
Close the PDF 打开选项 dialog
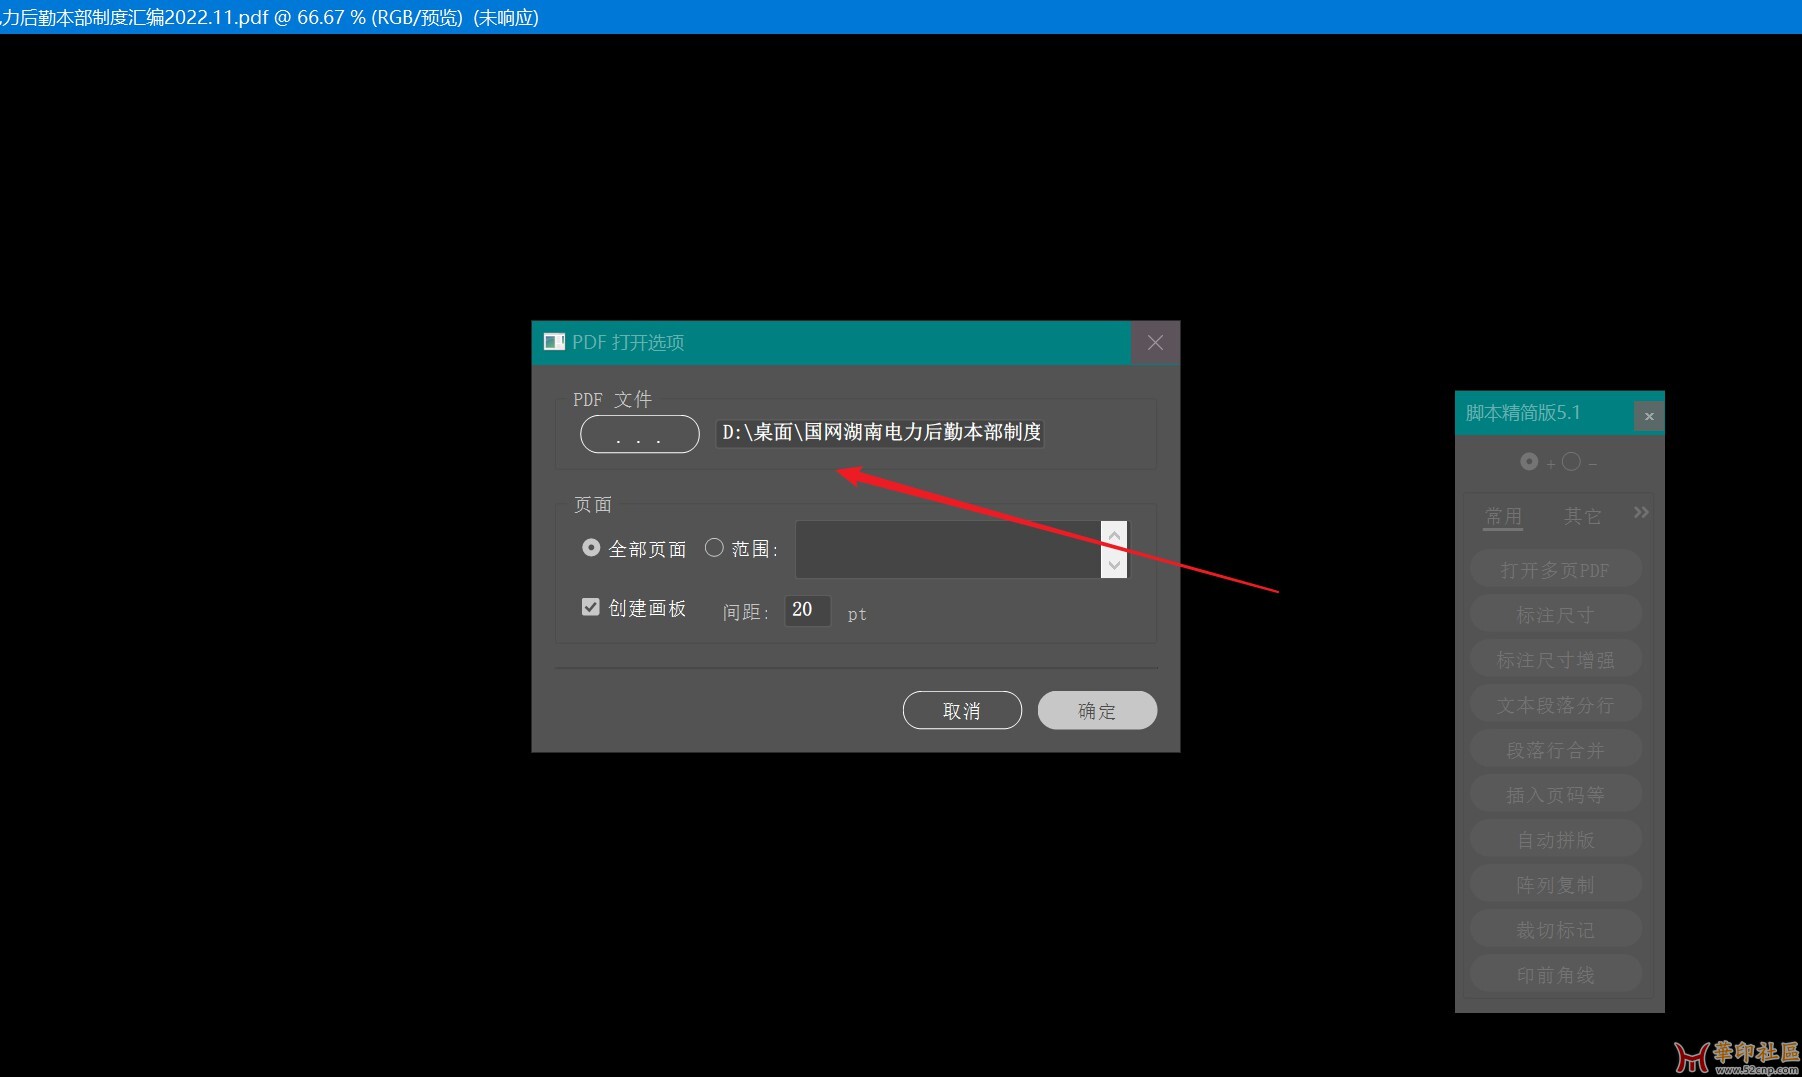pyautogui.click(x=1155, y=342)
